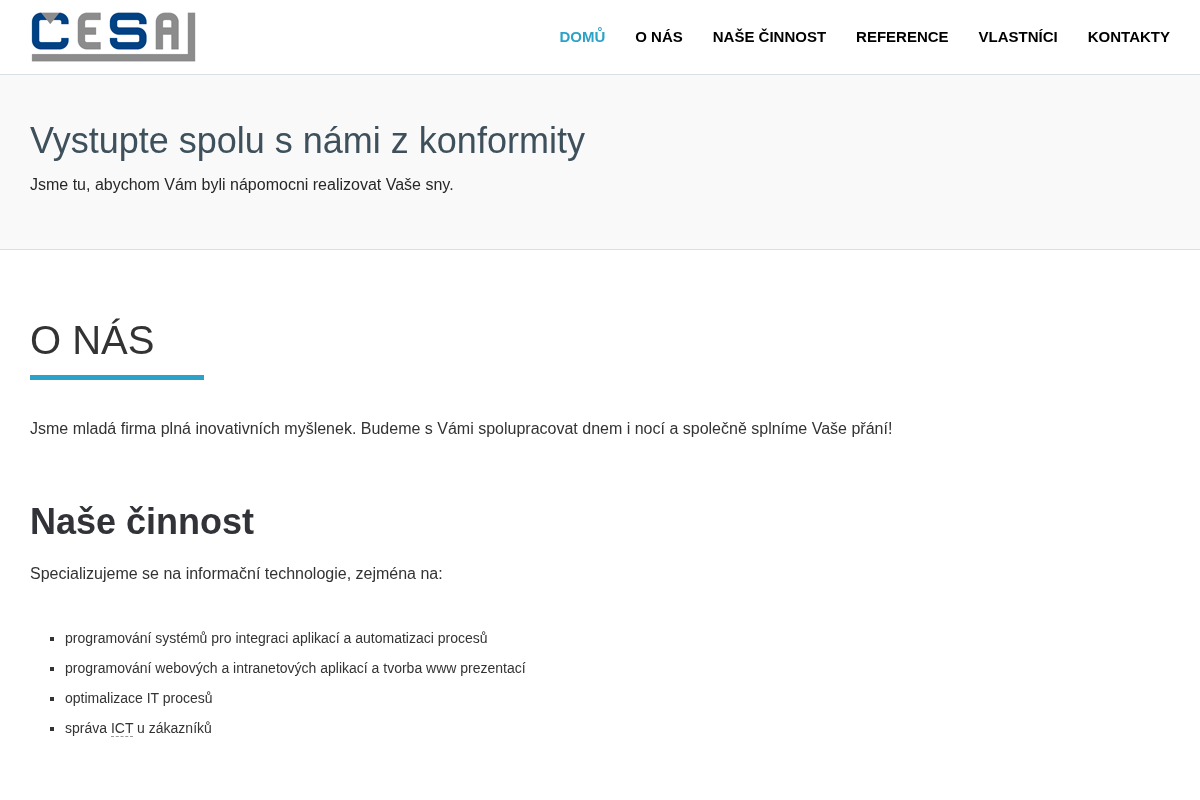Go to the O NÁS navigation link
This screenshot has width=1200, height=800.
(x=659, y=37)
